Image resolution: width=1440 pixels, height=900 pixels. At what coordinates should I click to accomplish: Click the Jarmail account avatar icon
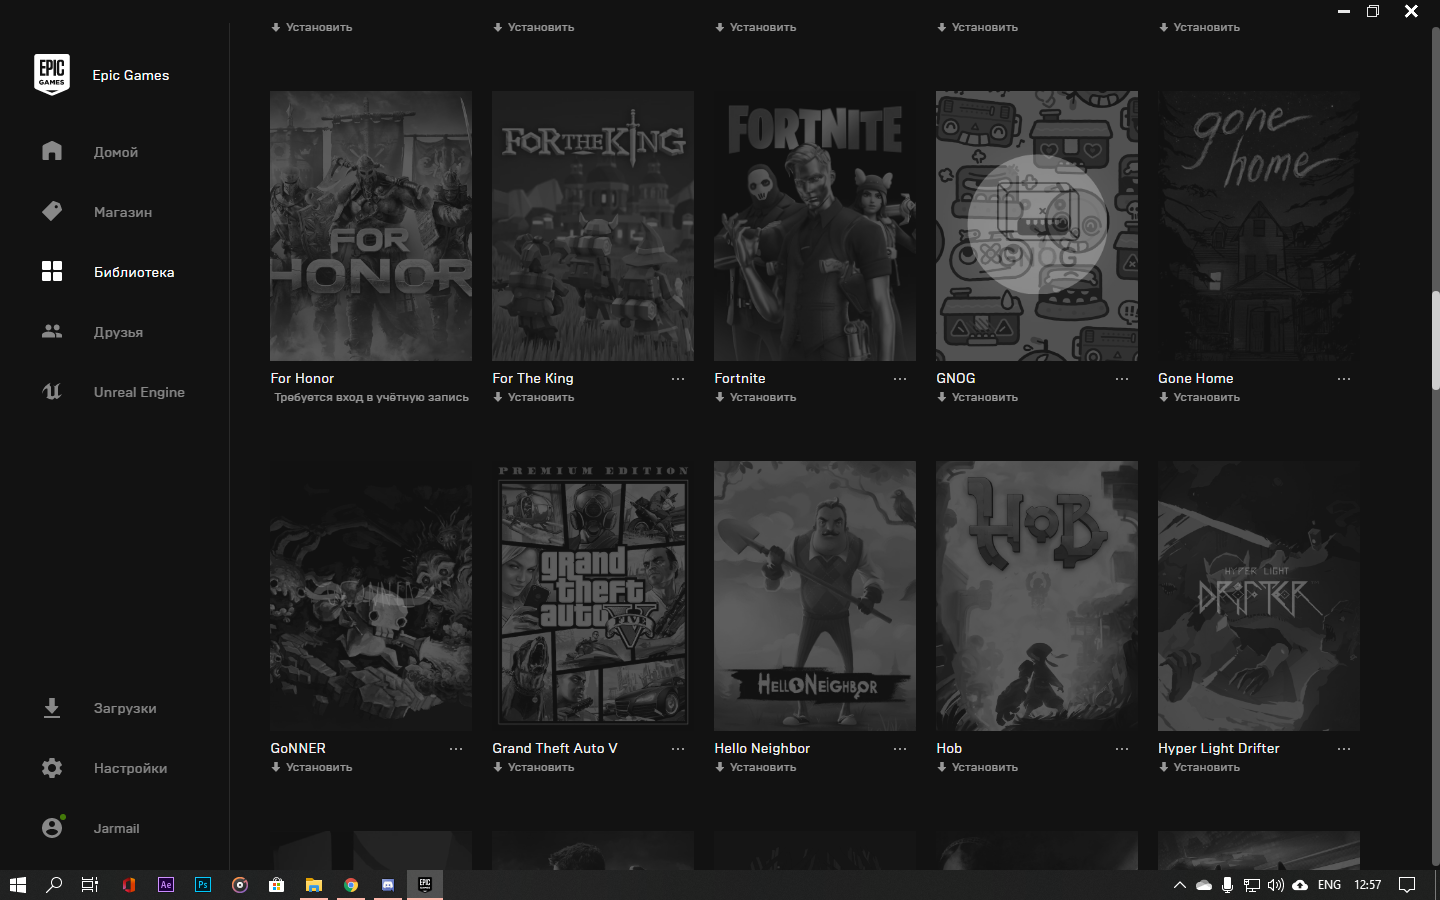click(52, 828)
